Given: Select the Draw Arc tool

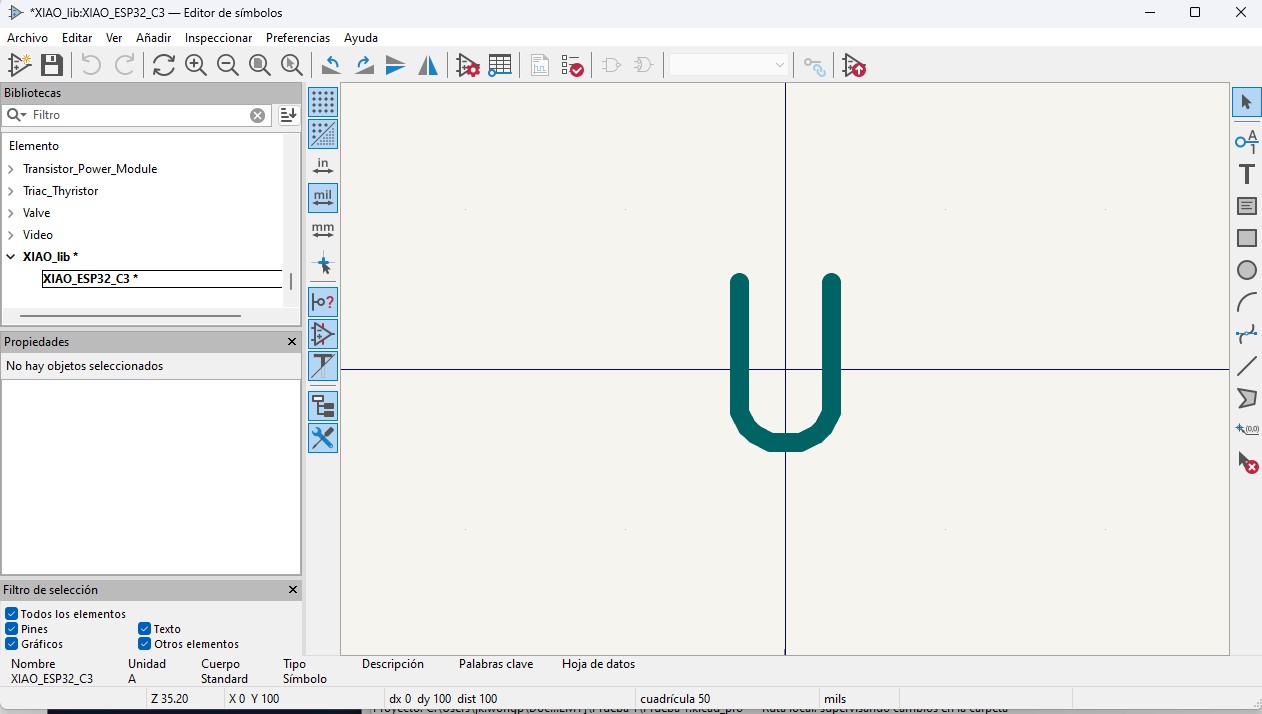Looking at the screenshot, I should pyautogui.click(x=1247, y=302).
